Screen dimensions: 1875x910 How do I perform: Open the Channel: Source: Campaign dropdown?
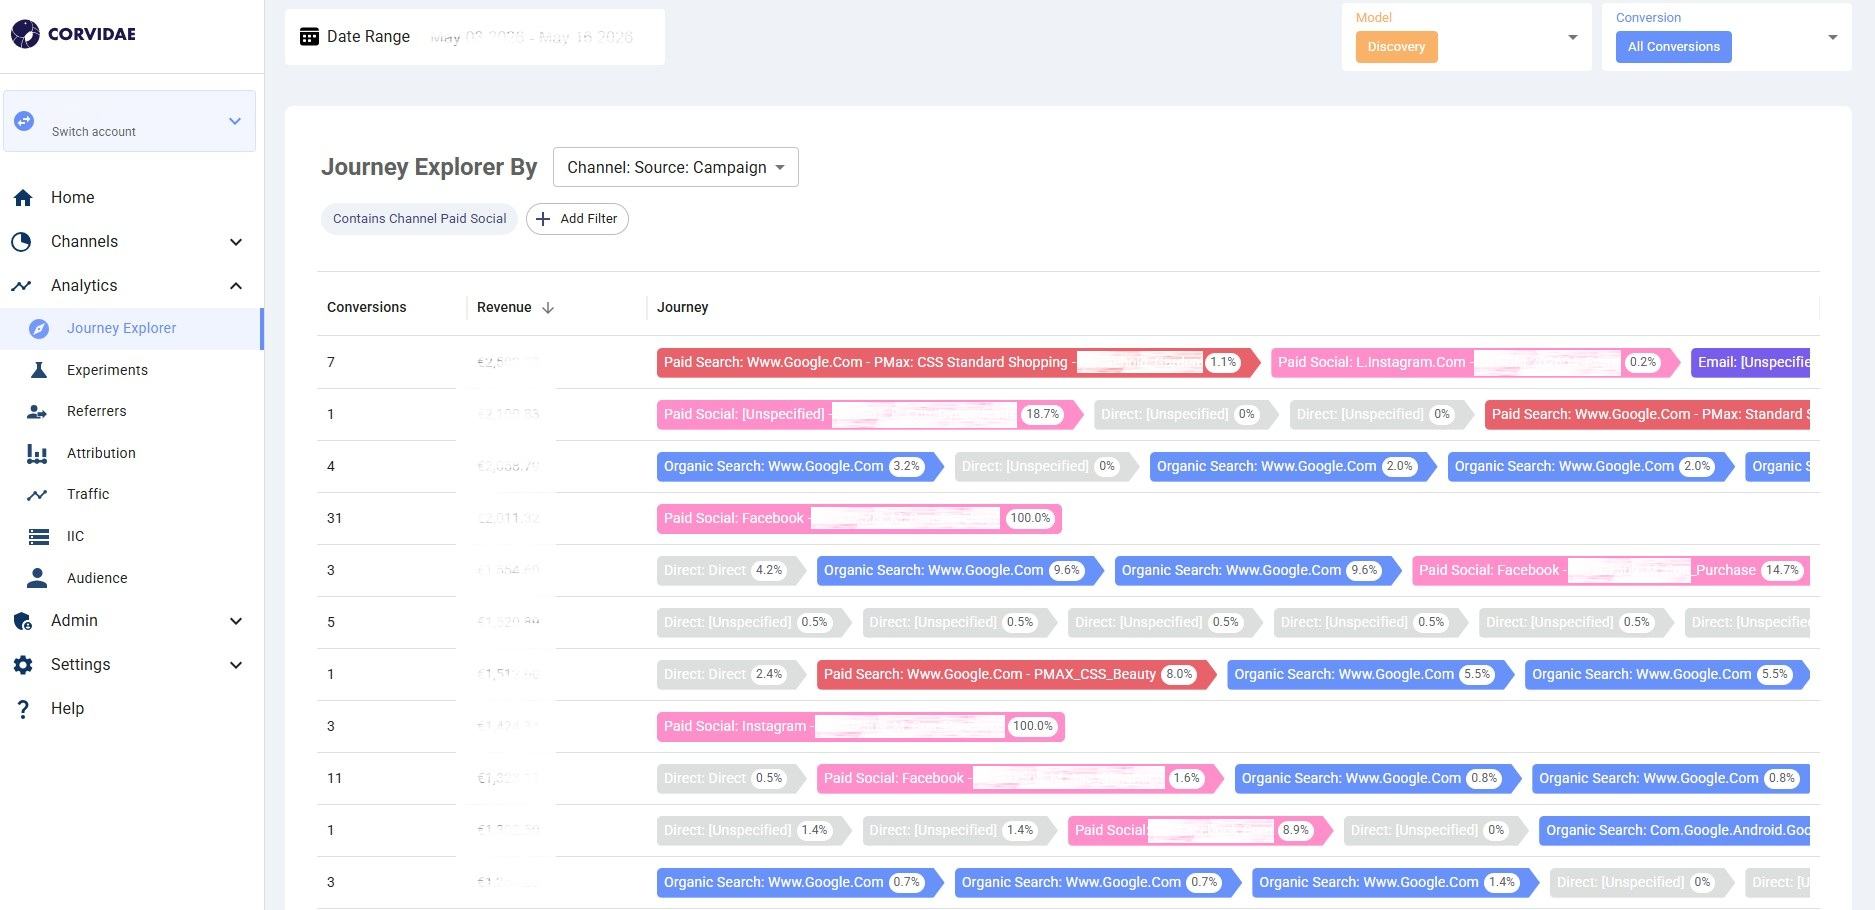[x=675, y=167]
